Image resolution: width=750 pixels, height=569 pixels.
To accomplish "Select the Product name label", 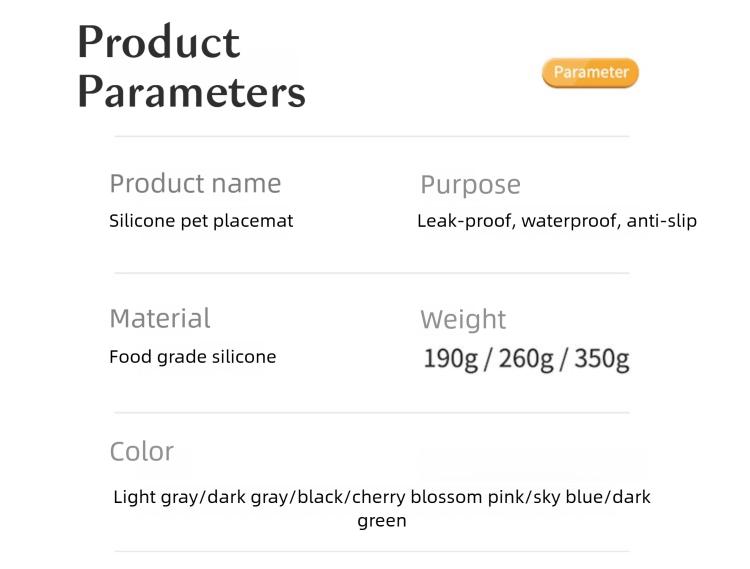I will pyautogui.click(x=195, y=184).
